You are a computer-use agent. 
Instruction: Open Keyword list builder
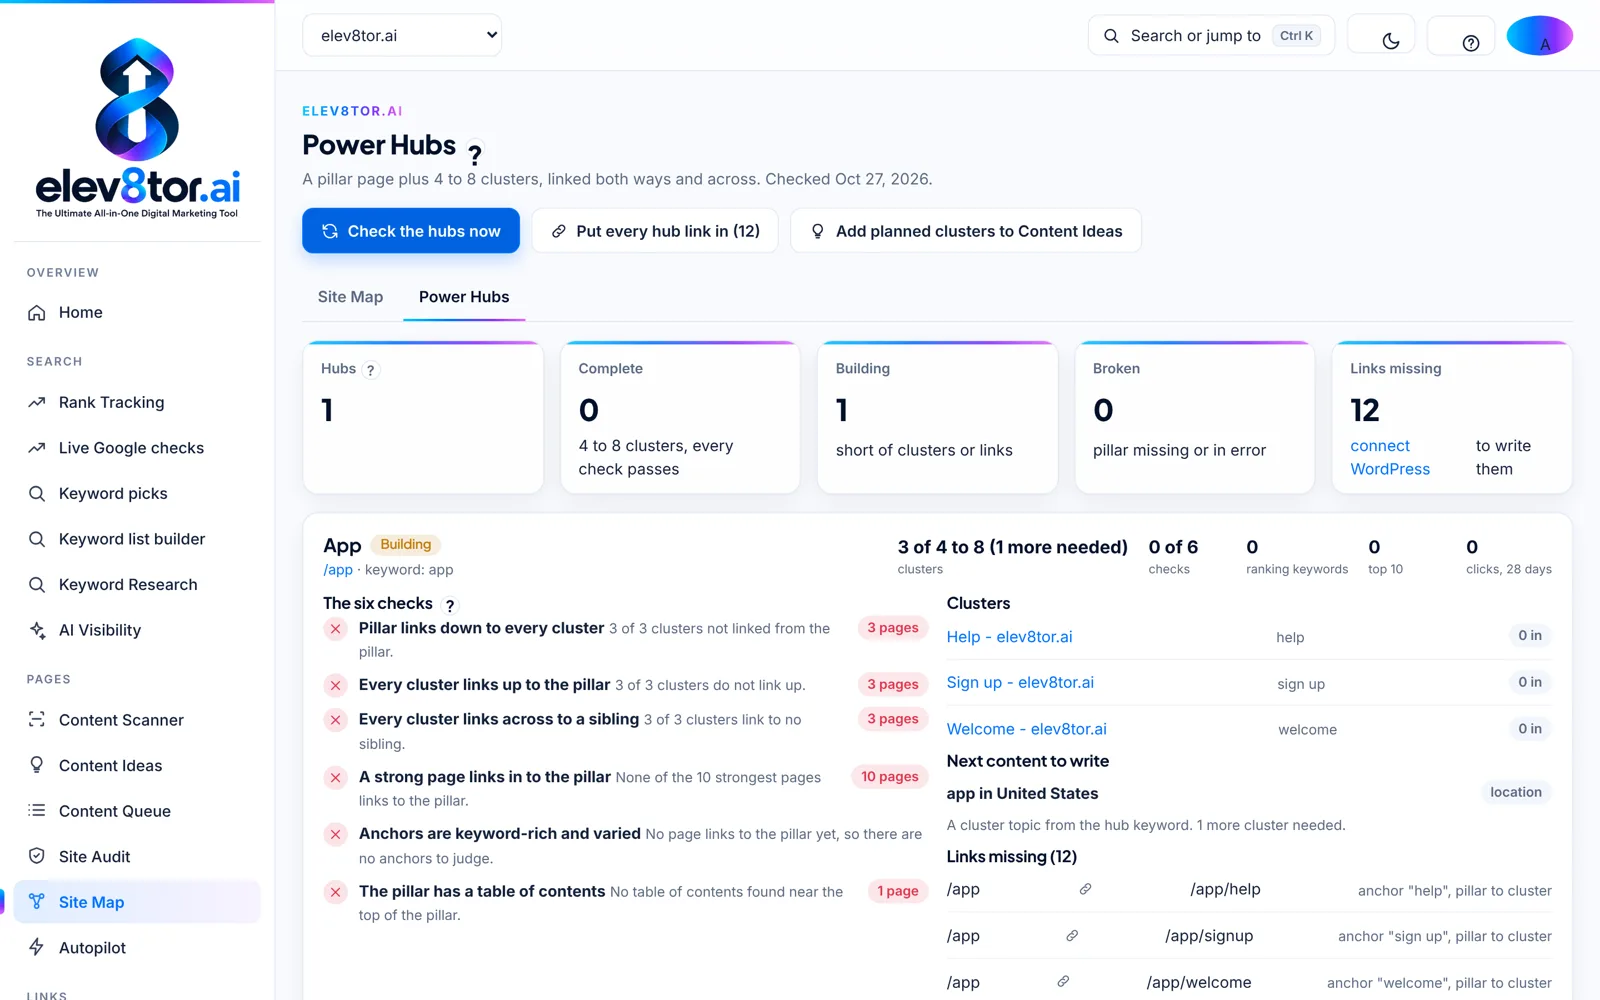pyautogui.click(x=137, y=539)
